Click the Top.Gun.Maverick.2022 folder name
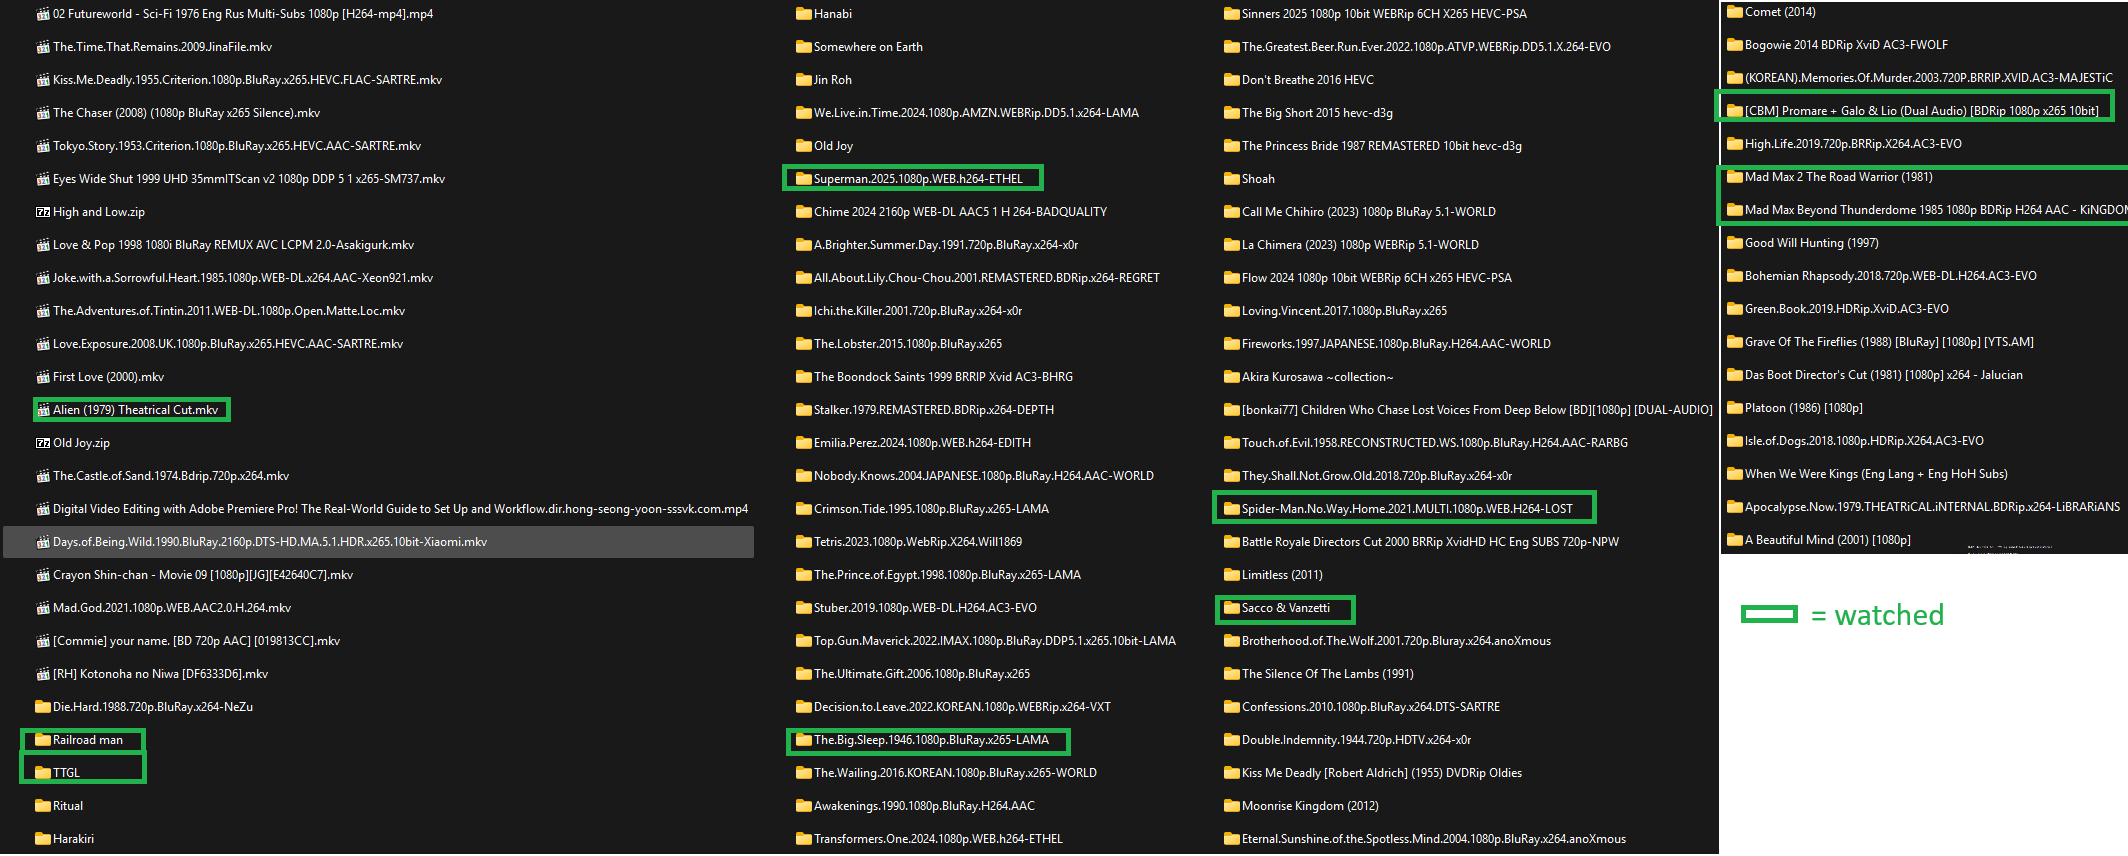Screen dimensions: 2128x856 point(995,641)
